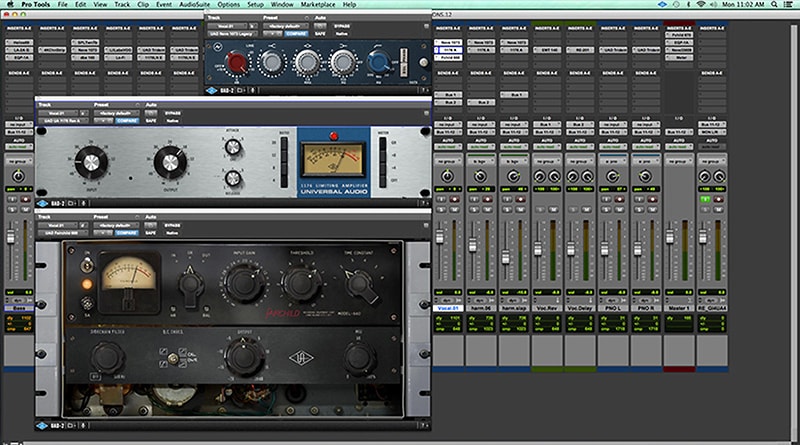Click COMPARE in the 1176 window
800x445 pixels.
127,121
